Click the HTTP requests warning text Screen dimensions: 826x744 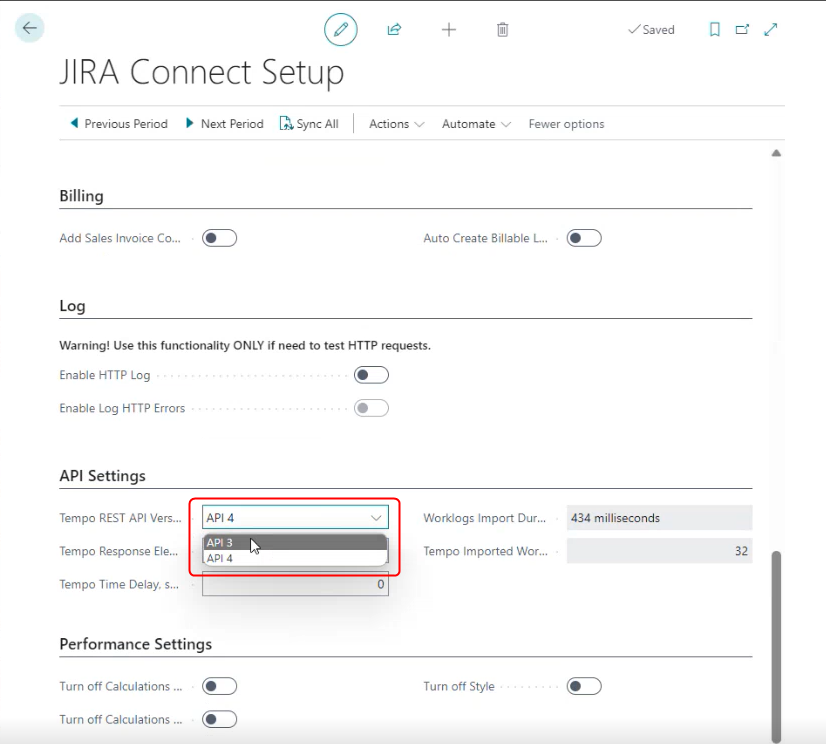pos(245,346)
